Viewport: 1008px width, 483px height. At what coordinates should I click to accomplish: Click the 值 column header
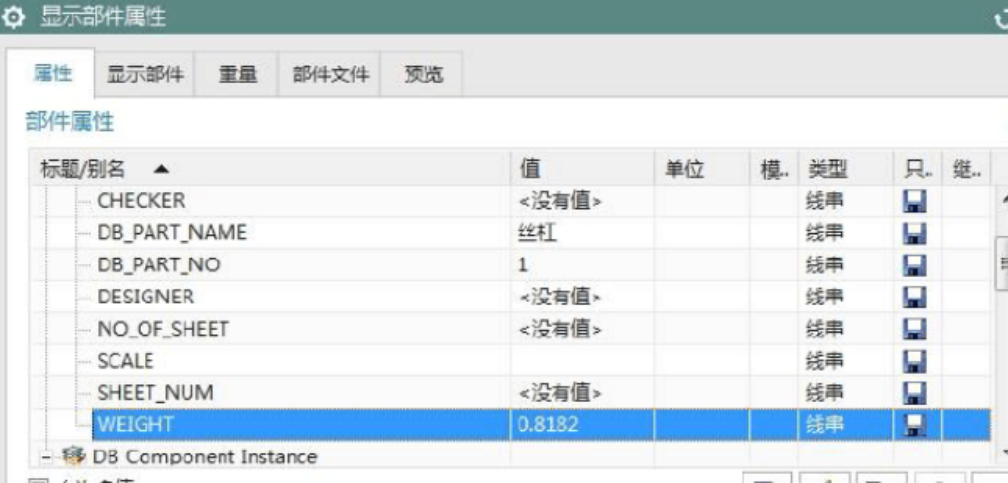click(x=532, y=169)
